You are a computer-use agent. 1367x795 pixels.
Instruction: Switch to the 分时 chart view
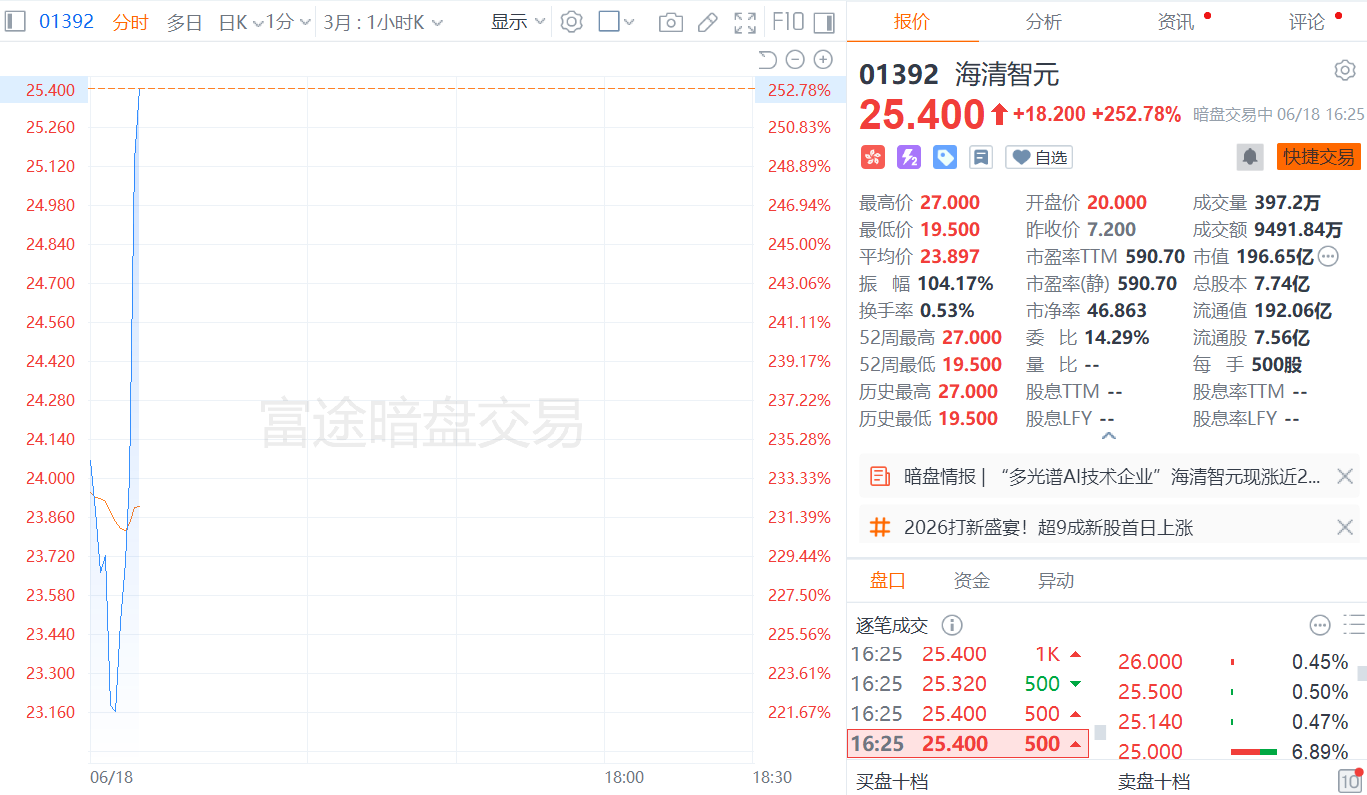130,22
